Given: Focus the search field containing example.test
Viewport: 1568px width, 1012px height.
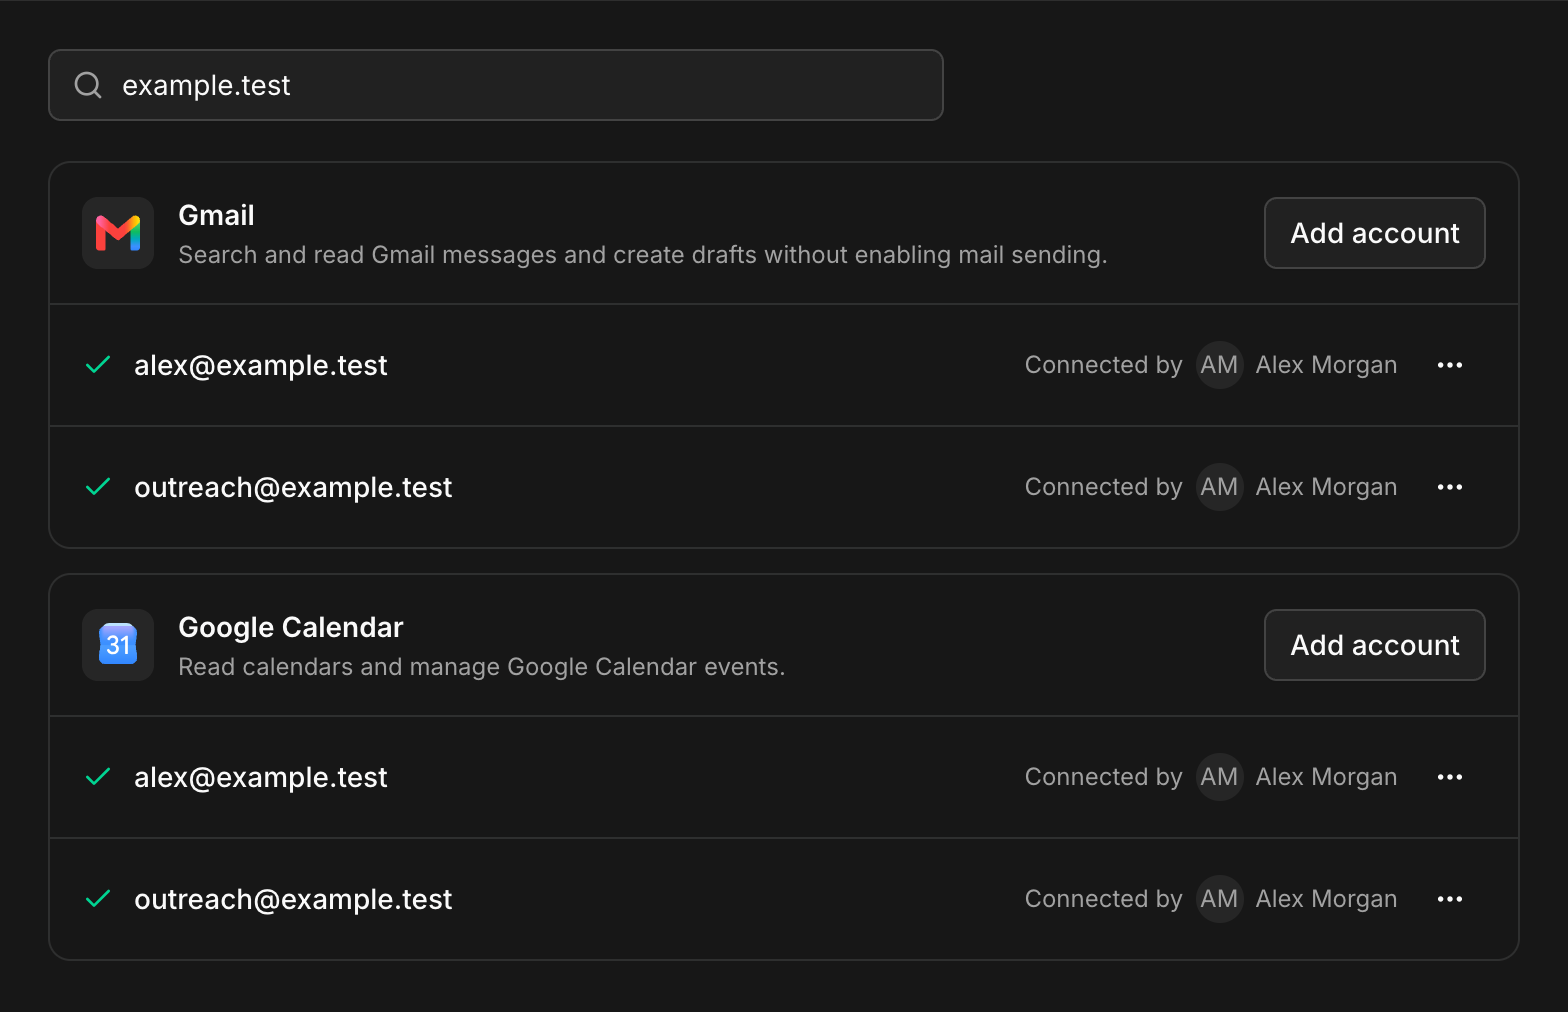Looking at the screenshot, I should click(x=496, y=85).
